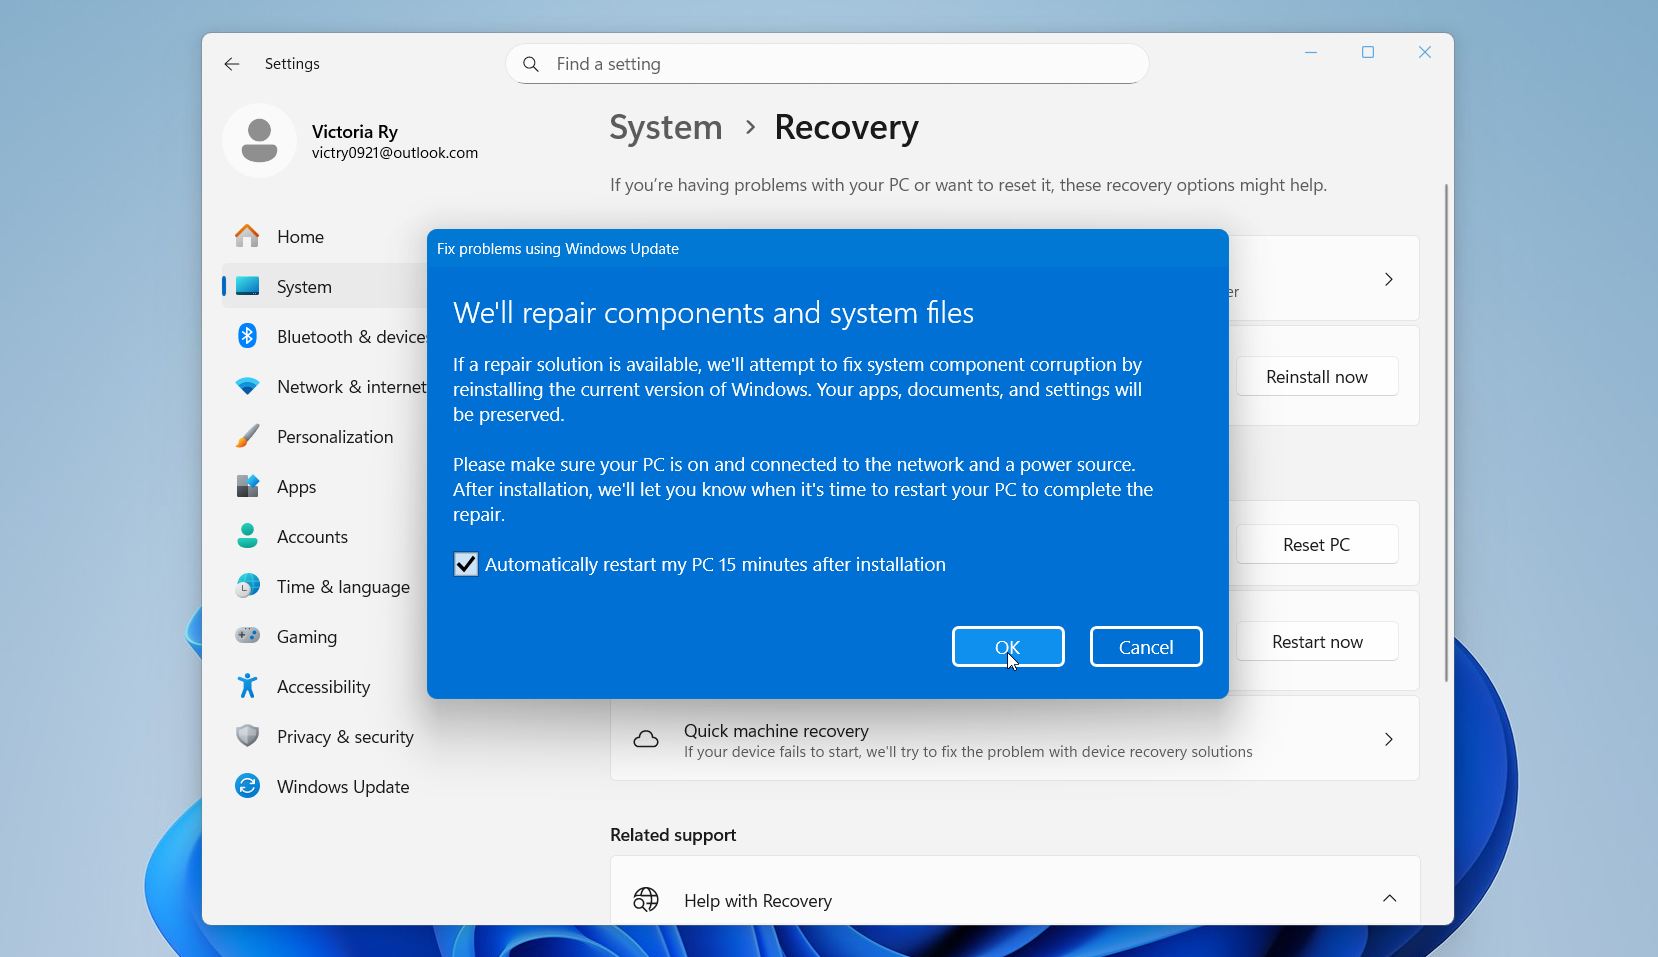The image size is (1658, 957).
Task: Confirm repair with OK button
Action: pyautogui.click(x=1007, y=647)
